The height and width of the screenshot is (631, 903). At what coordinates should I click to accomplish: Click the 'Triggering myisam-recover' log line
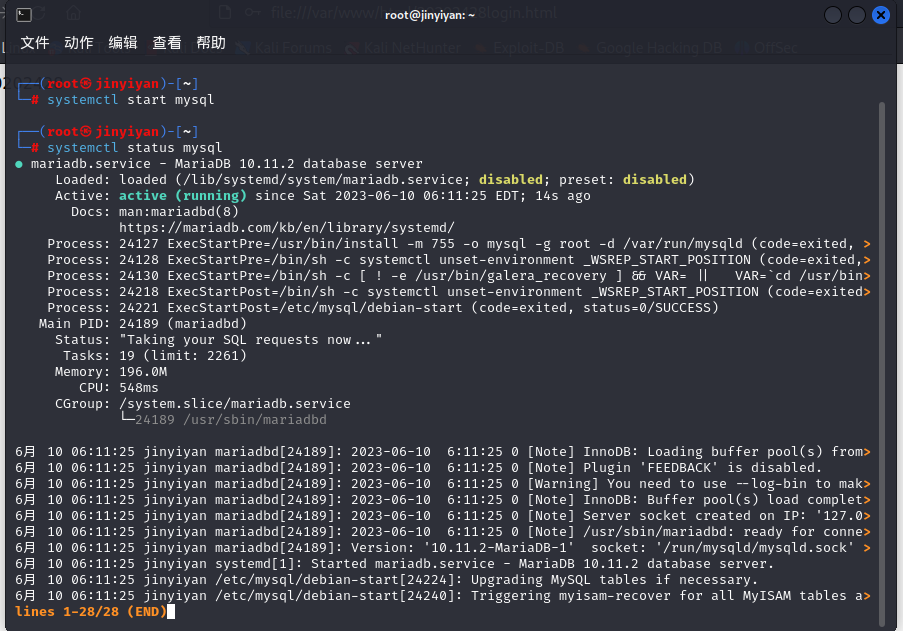(442, 596)
